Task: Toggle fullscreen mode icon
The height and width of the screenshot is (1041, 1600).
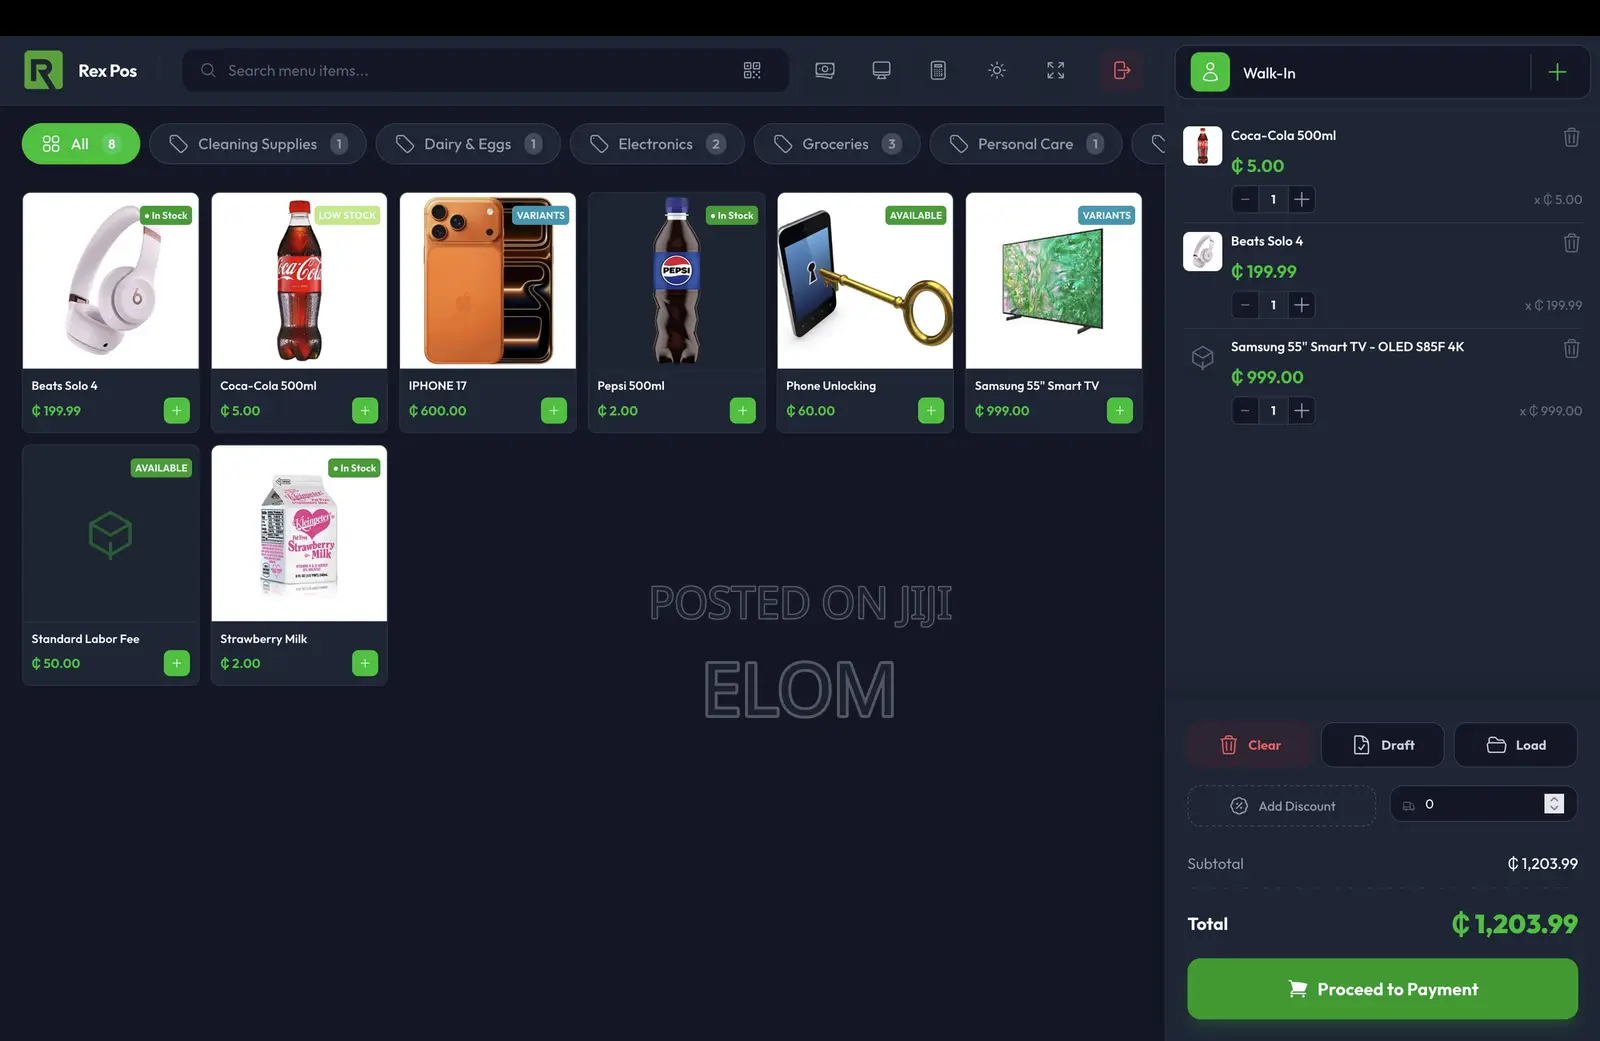Action: [x=1056, y=70]
